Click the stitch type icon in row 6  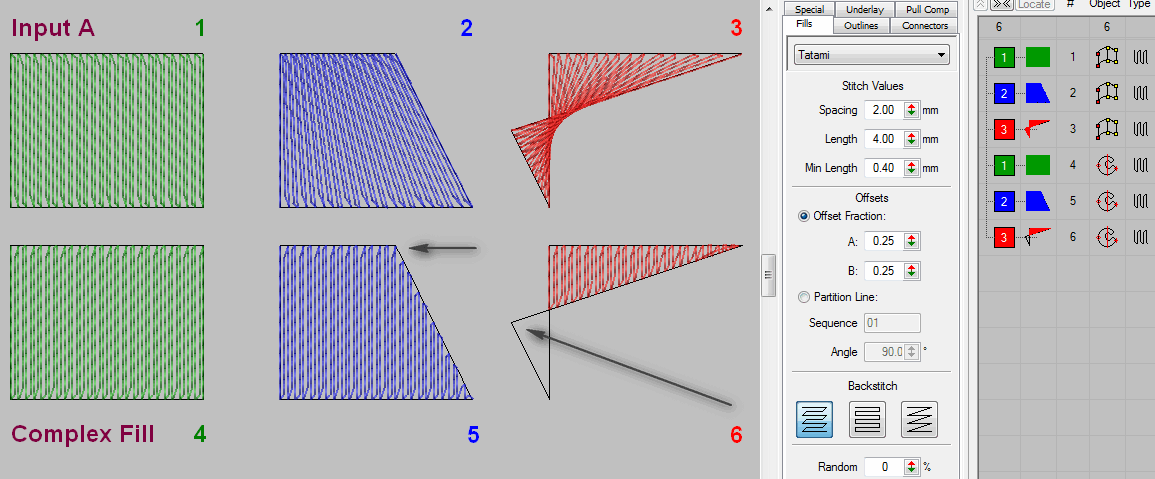[x=1140, y=237]
